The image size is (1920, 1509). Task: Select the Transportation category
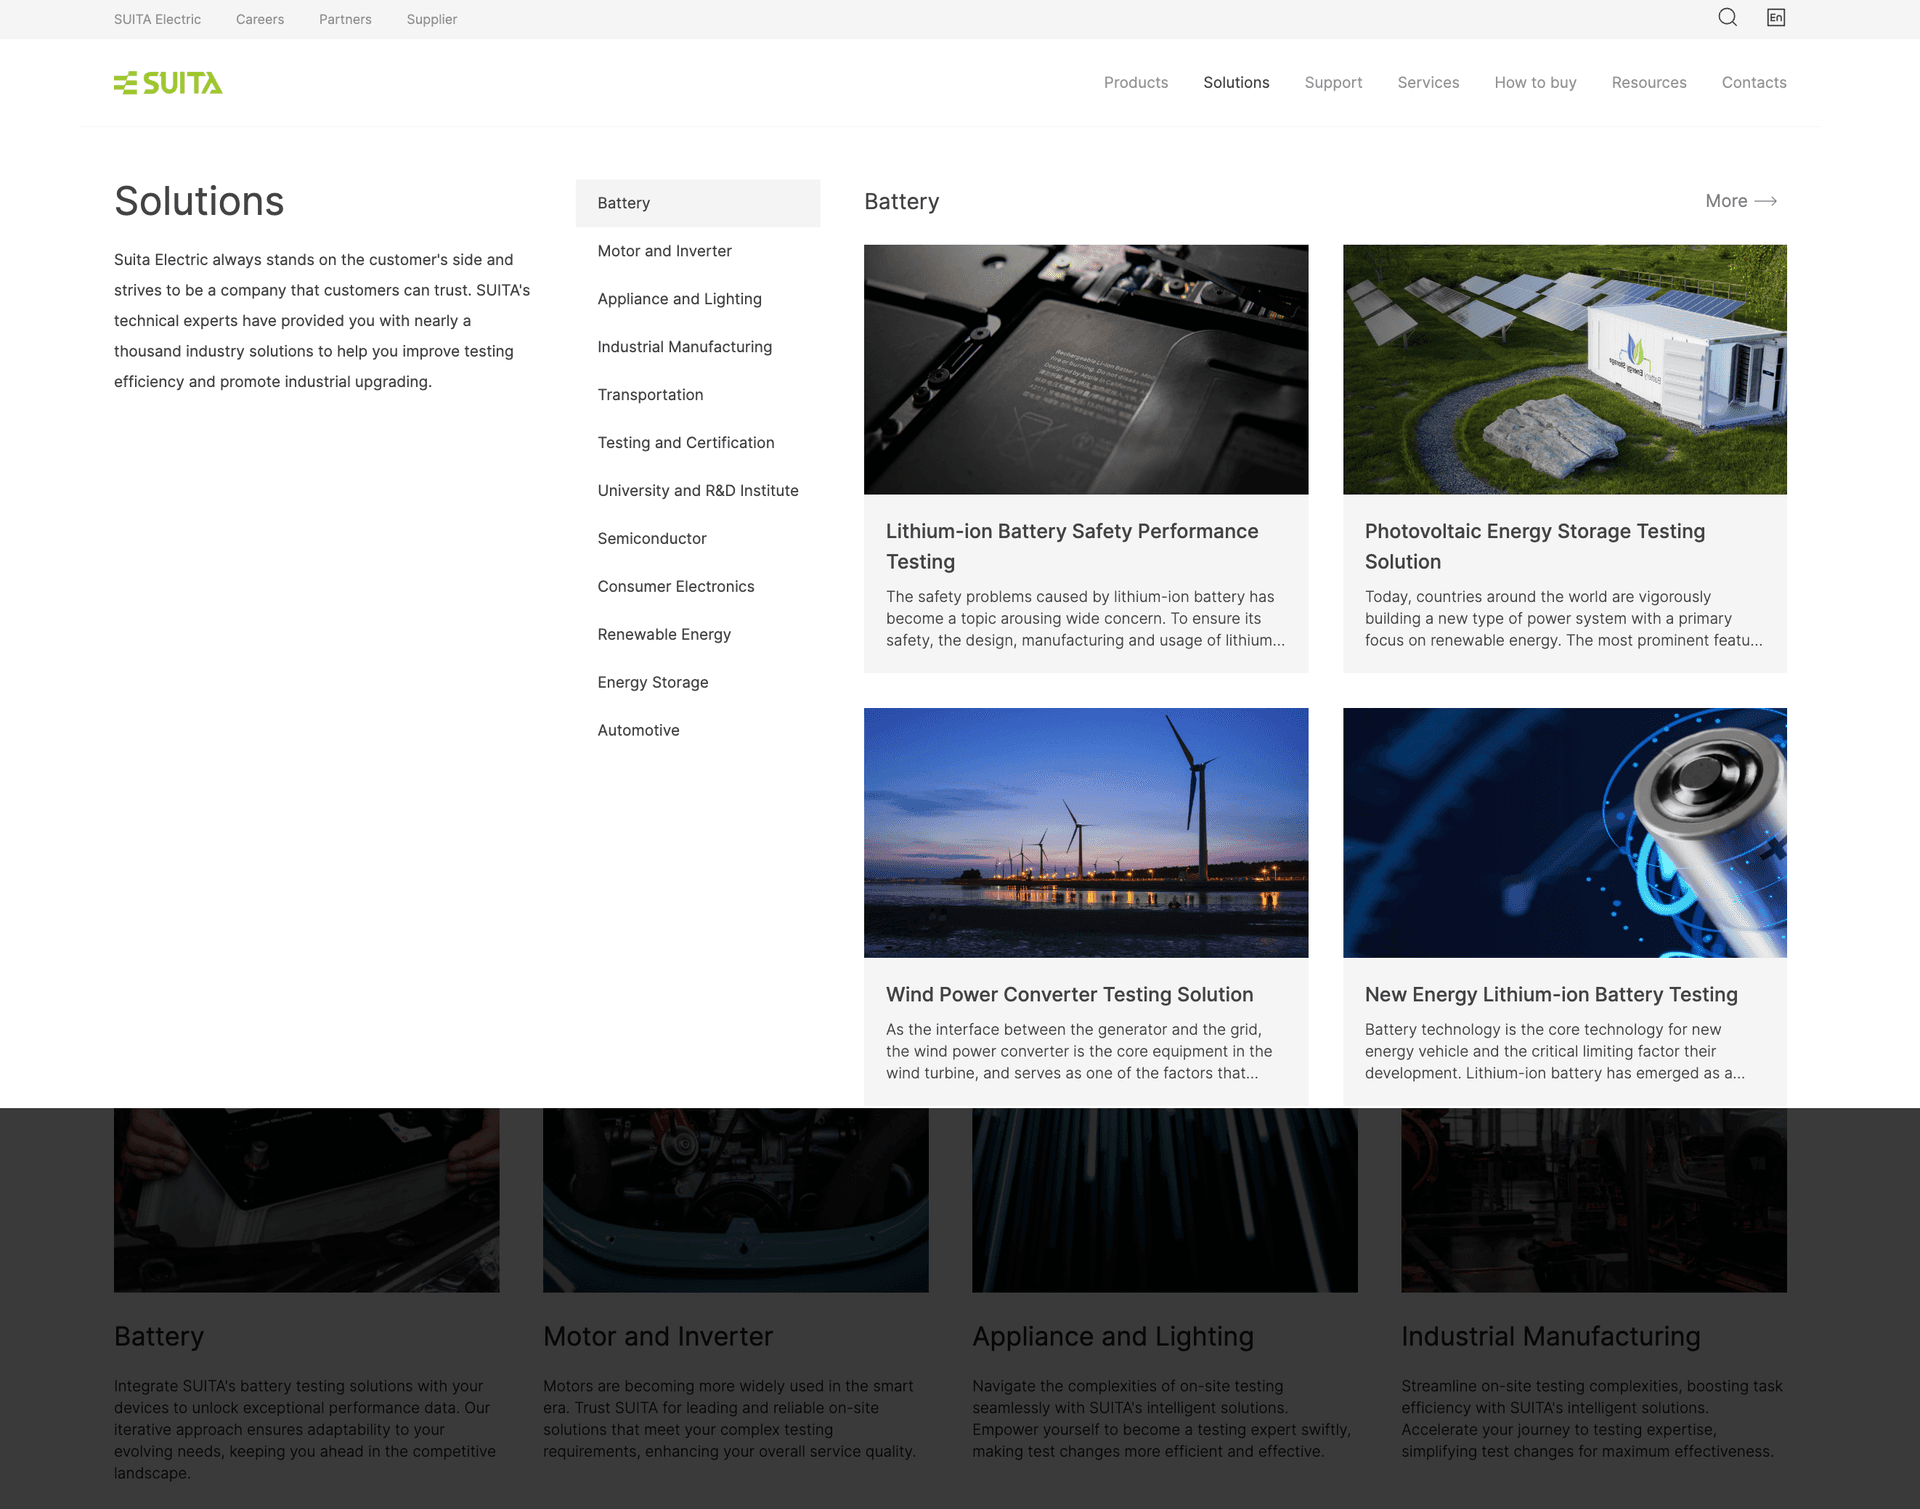pyautogui.click(x=698, y=395)
